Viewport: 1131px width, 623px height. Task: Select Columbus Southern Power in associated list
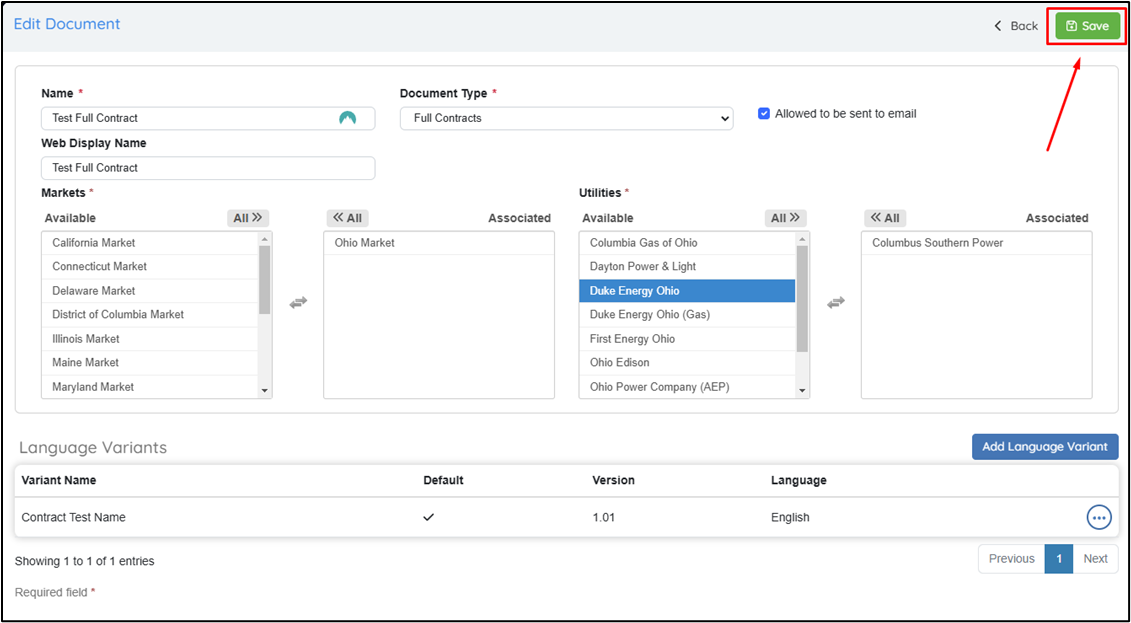click(x=977, y=243)
